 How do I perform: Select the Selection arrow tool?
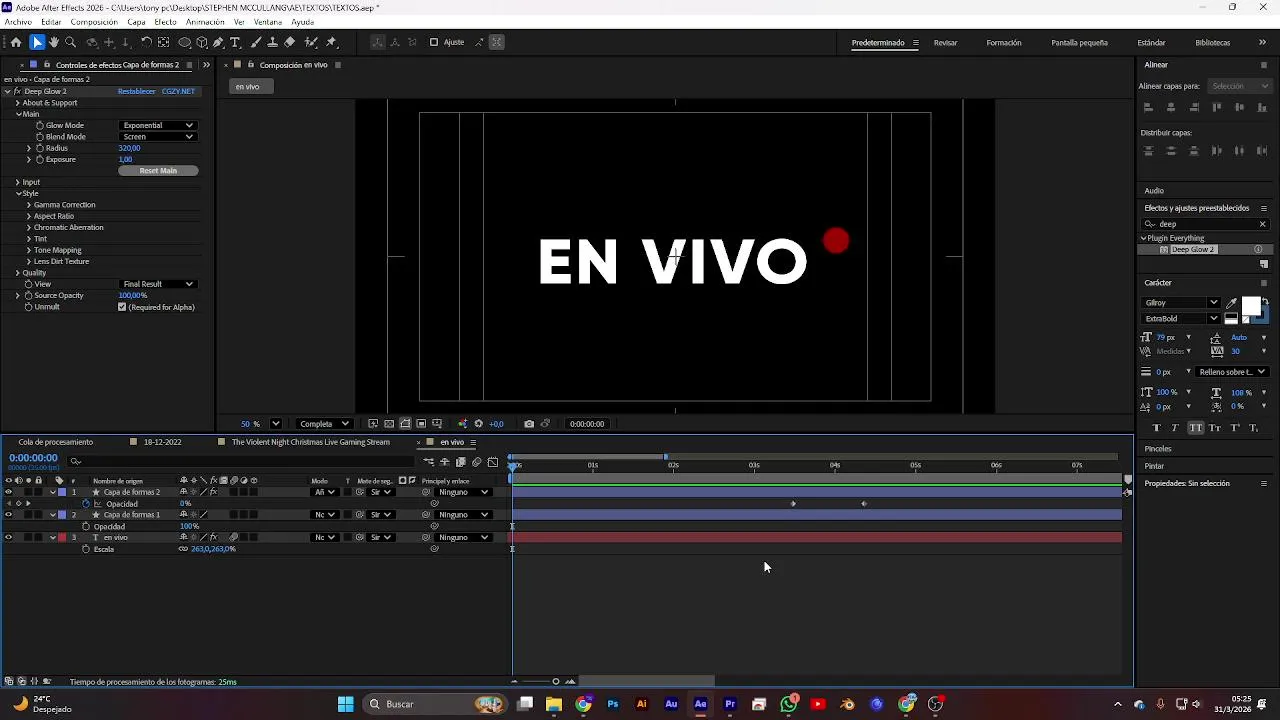[37, 42]
